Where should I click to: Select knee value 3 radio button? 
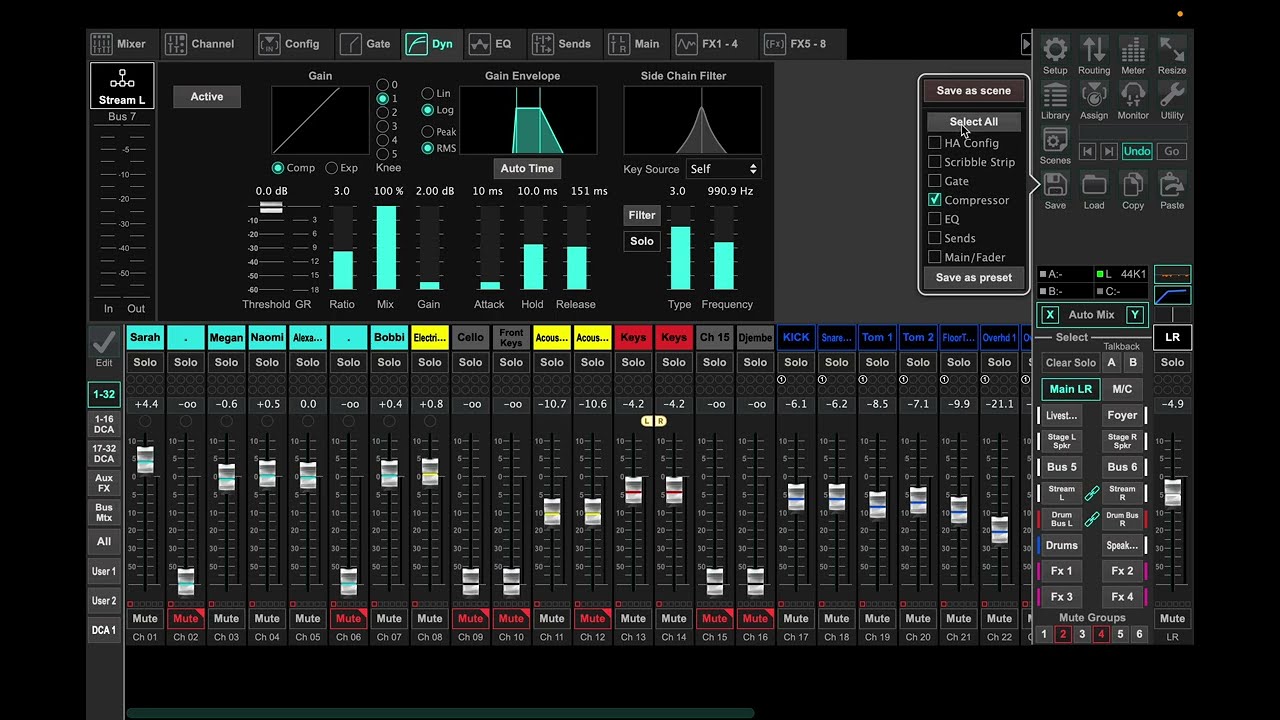coord(382,126)
